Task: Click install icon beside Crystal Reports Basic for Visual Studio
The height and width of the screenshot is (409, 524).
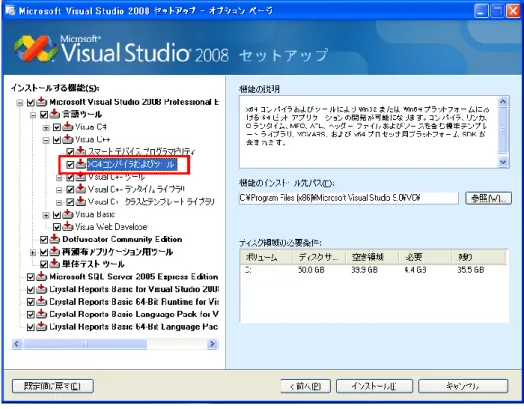Action: [41, 289]
